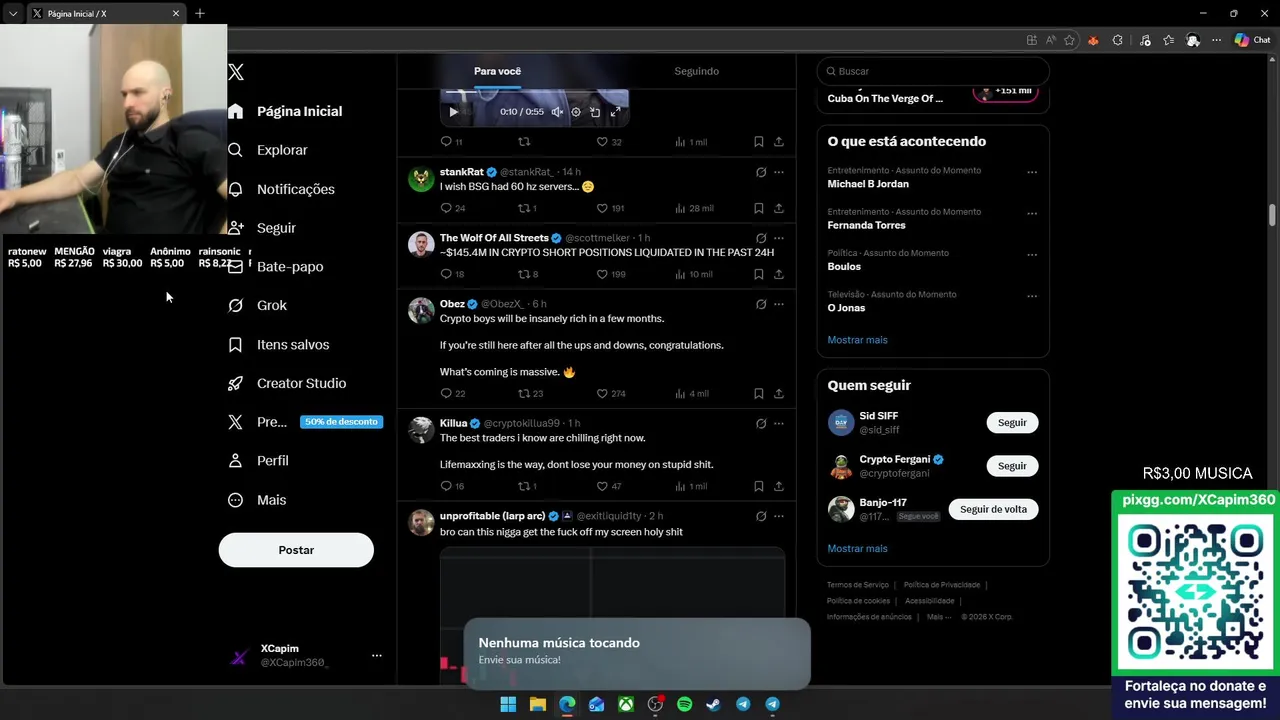
Task: Reply to stankRat's post
Action: point(453,208)
